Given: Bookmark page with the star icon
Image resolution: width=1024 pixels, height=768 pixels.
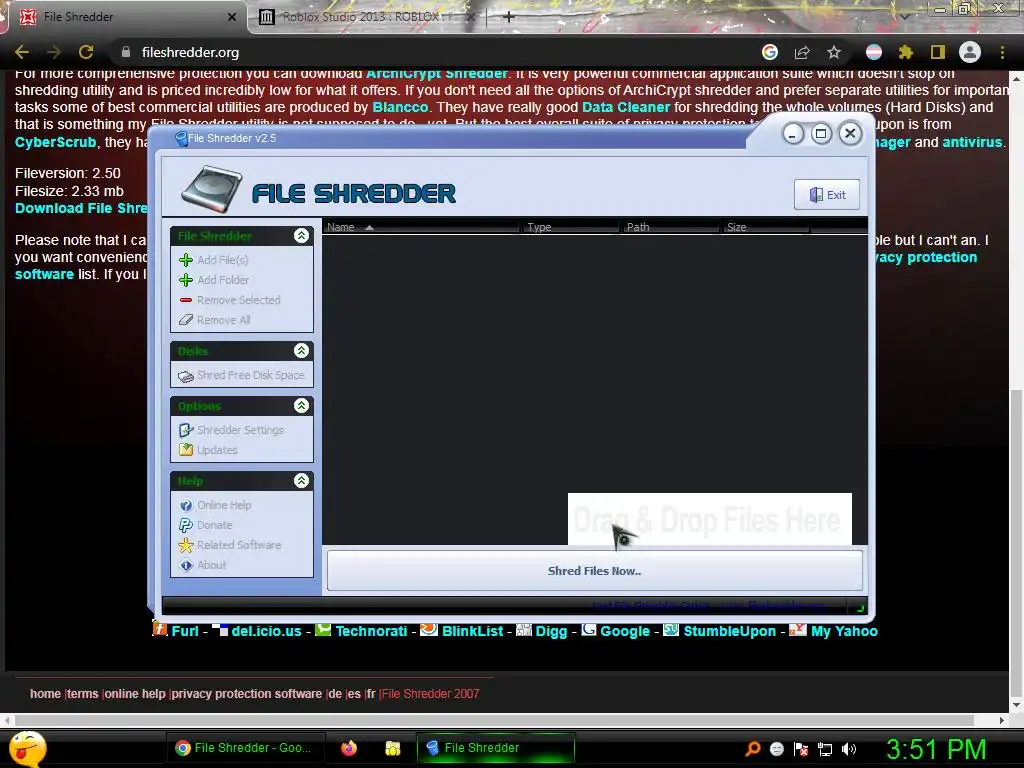Looking at the screenshot, I should [x=834, y=52].
